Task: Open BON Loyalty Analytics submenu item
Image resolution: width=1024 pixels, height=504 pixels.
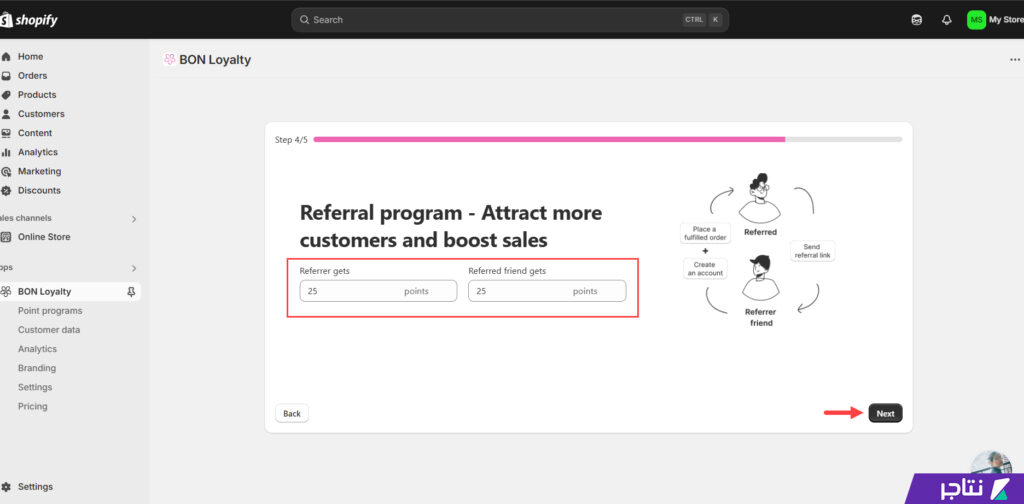Action: pos(37,349)
